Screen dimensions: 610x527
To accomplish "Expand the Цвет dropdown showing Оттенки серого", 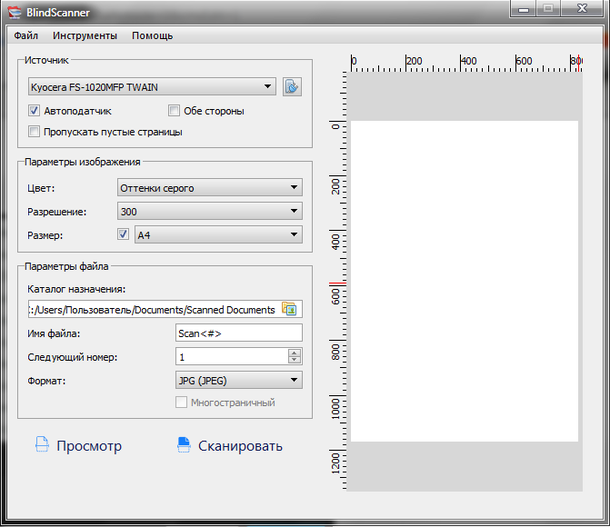I will click(x=209, y=187).
